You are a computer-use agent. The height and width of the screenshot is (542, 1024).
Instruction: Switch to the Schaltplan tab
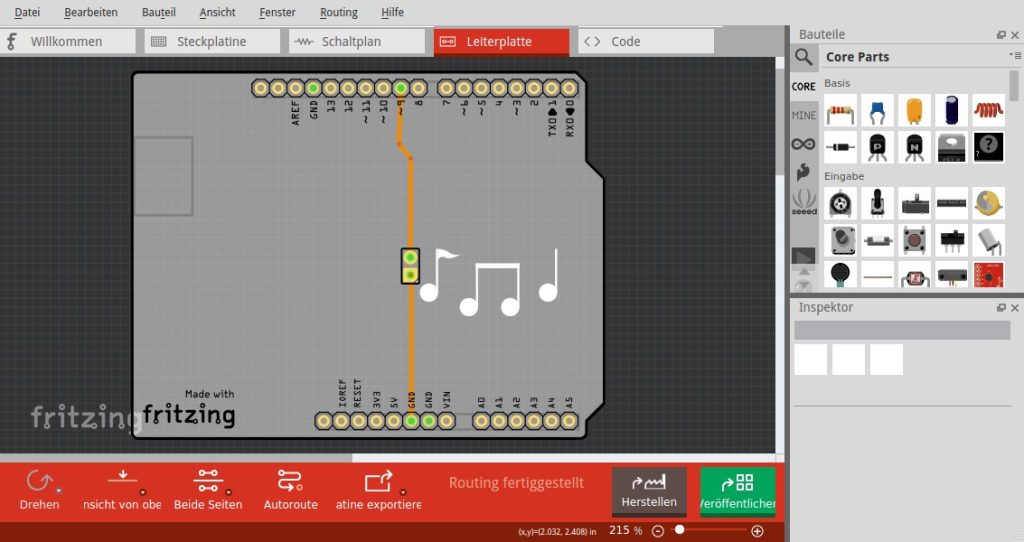coord(350,42)
